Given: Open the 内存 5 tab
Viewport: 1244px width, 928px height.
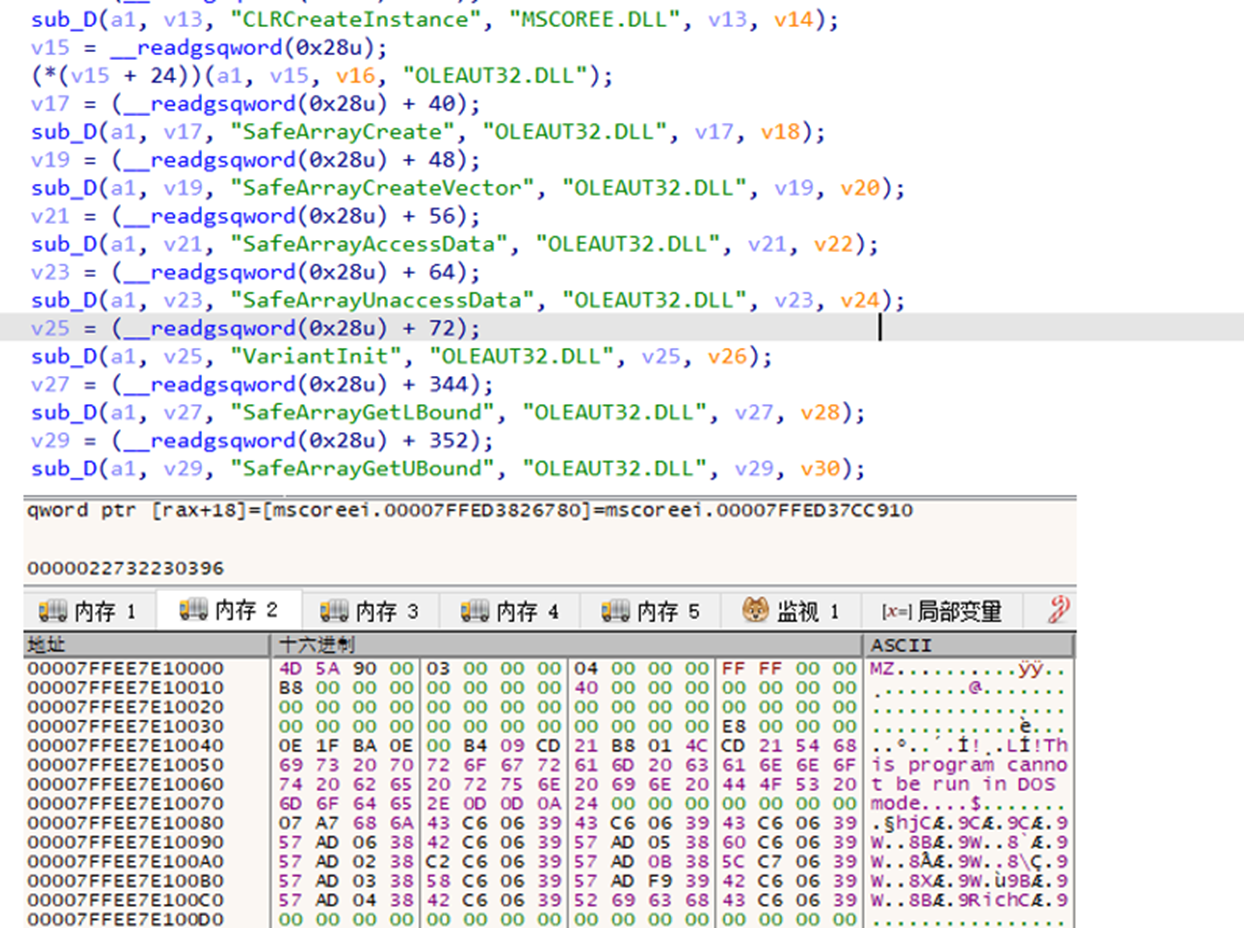Looking at the screenshot, I should (650, 611).
